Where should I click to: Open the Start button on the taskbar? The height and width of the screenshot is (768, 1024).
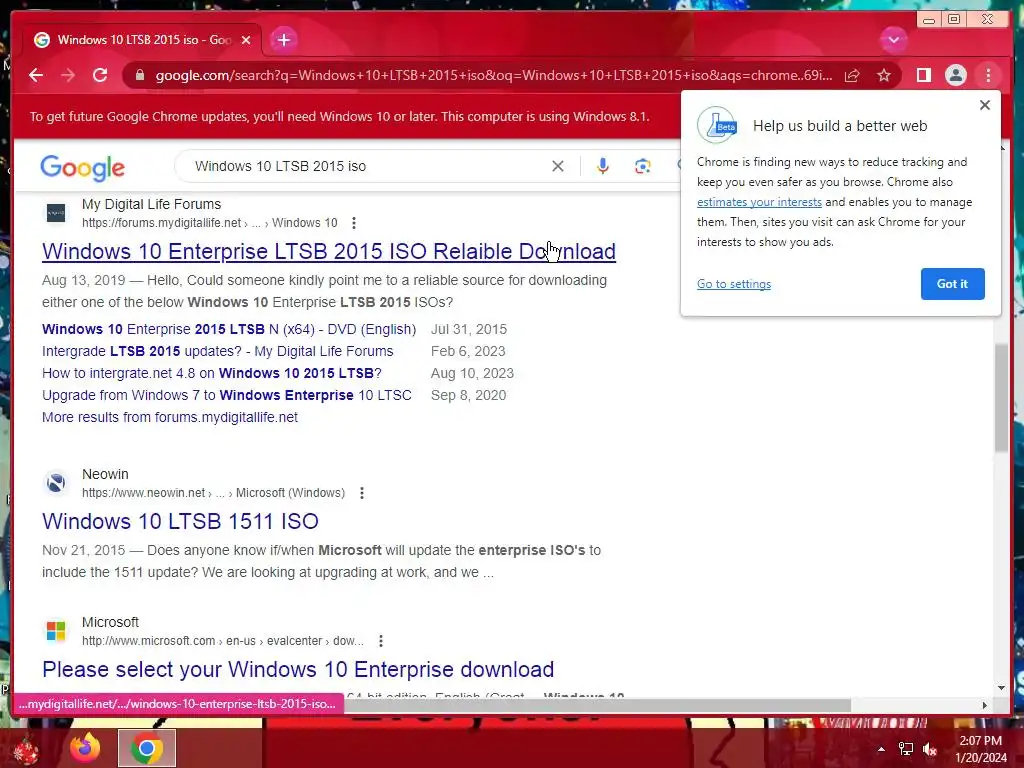[25, 748]
